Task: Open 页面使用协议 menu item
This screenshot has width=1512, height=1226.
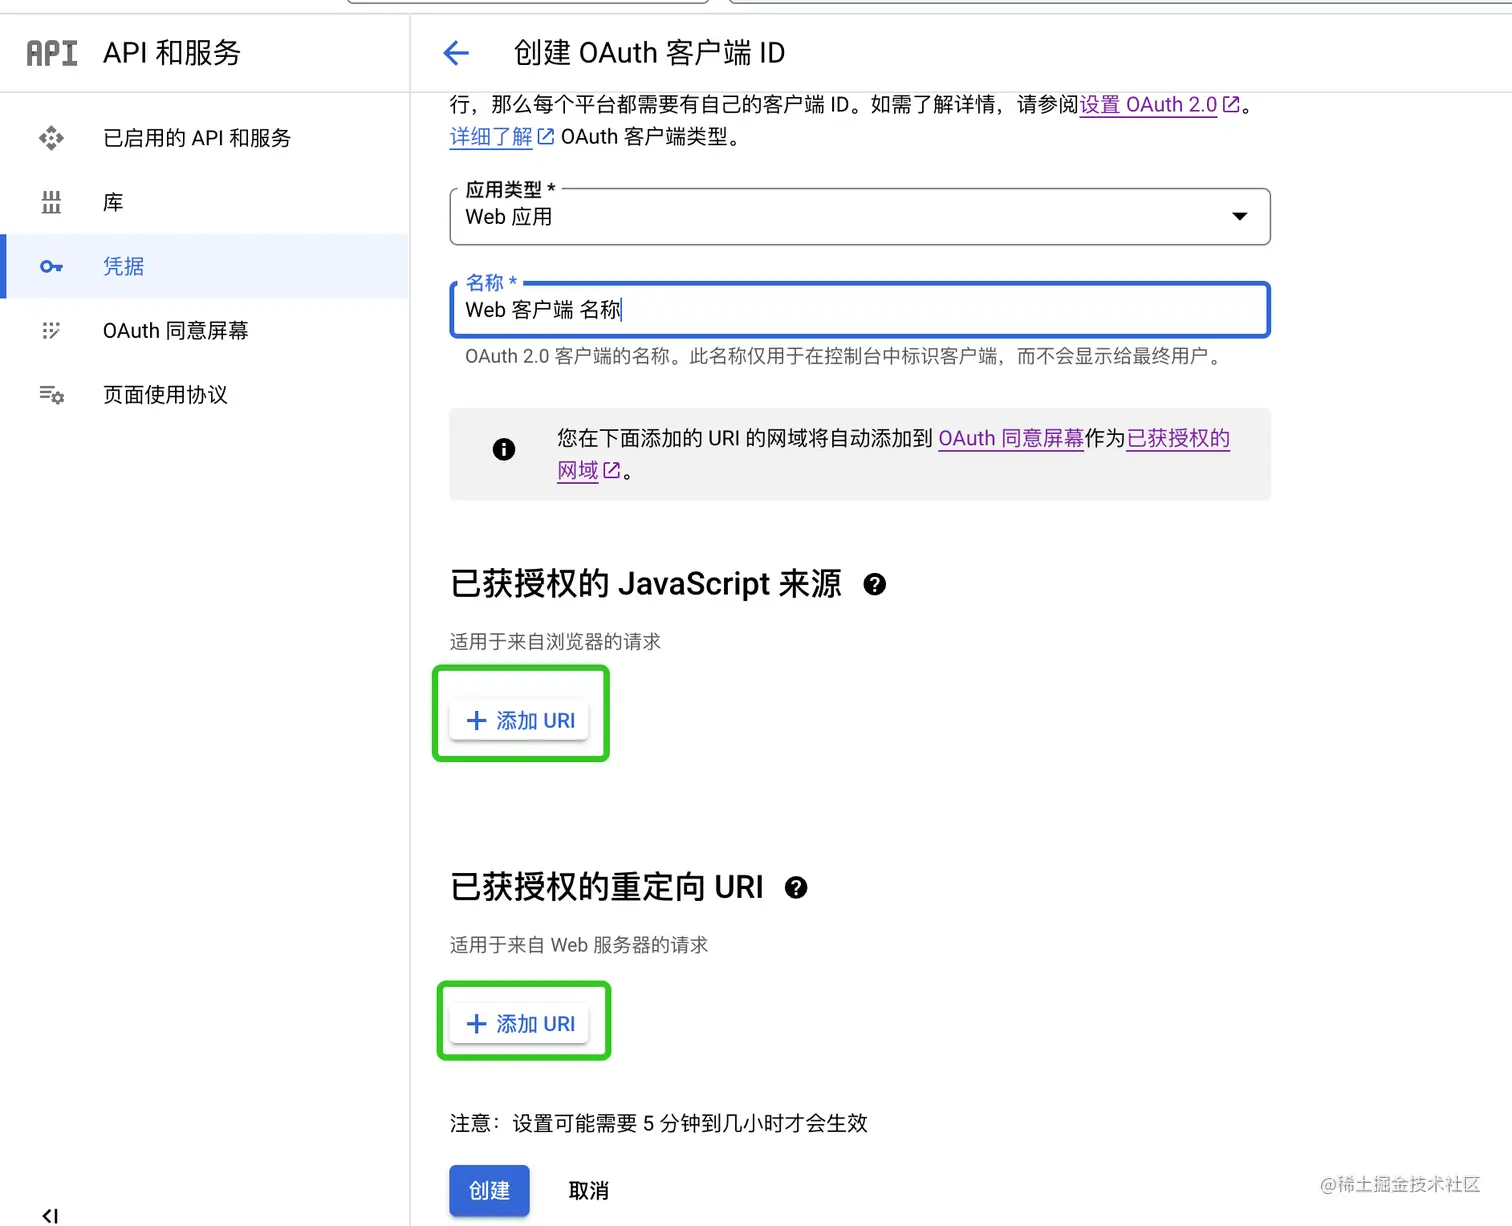Action: click(205, 394)
